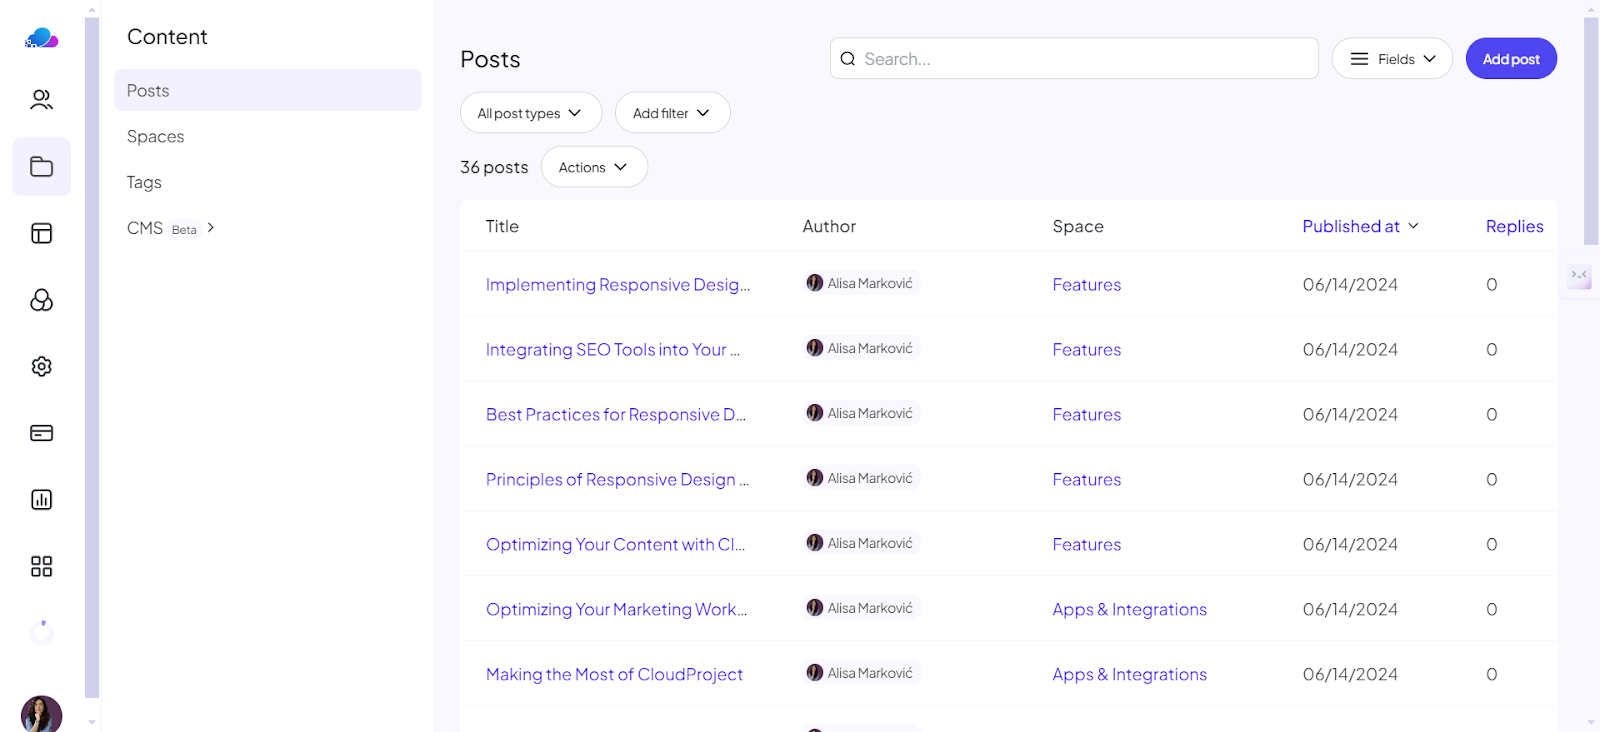This screenshot has height=732, width=1600.
Task: Open the Settings gear icon
Action: point(41,366)
